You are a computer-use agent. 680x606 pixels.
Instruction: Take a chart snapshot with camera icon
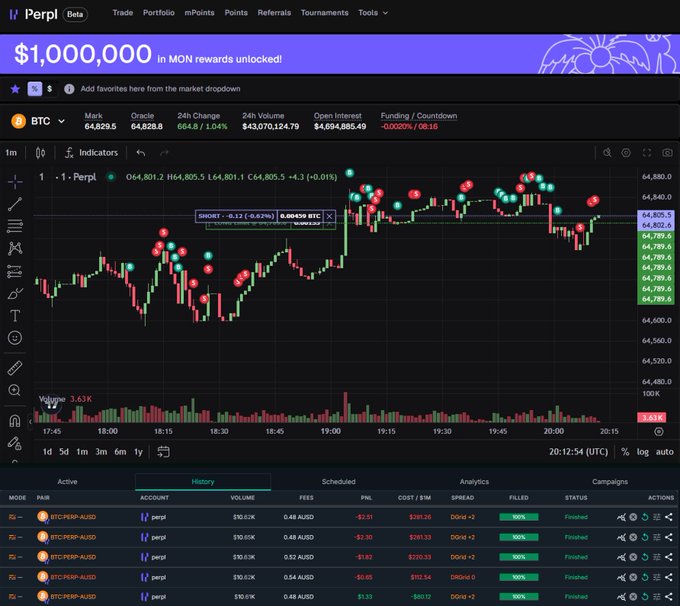[667, 153]
